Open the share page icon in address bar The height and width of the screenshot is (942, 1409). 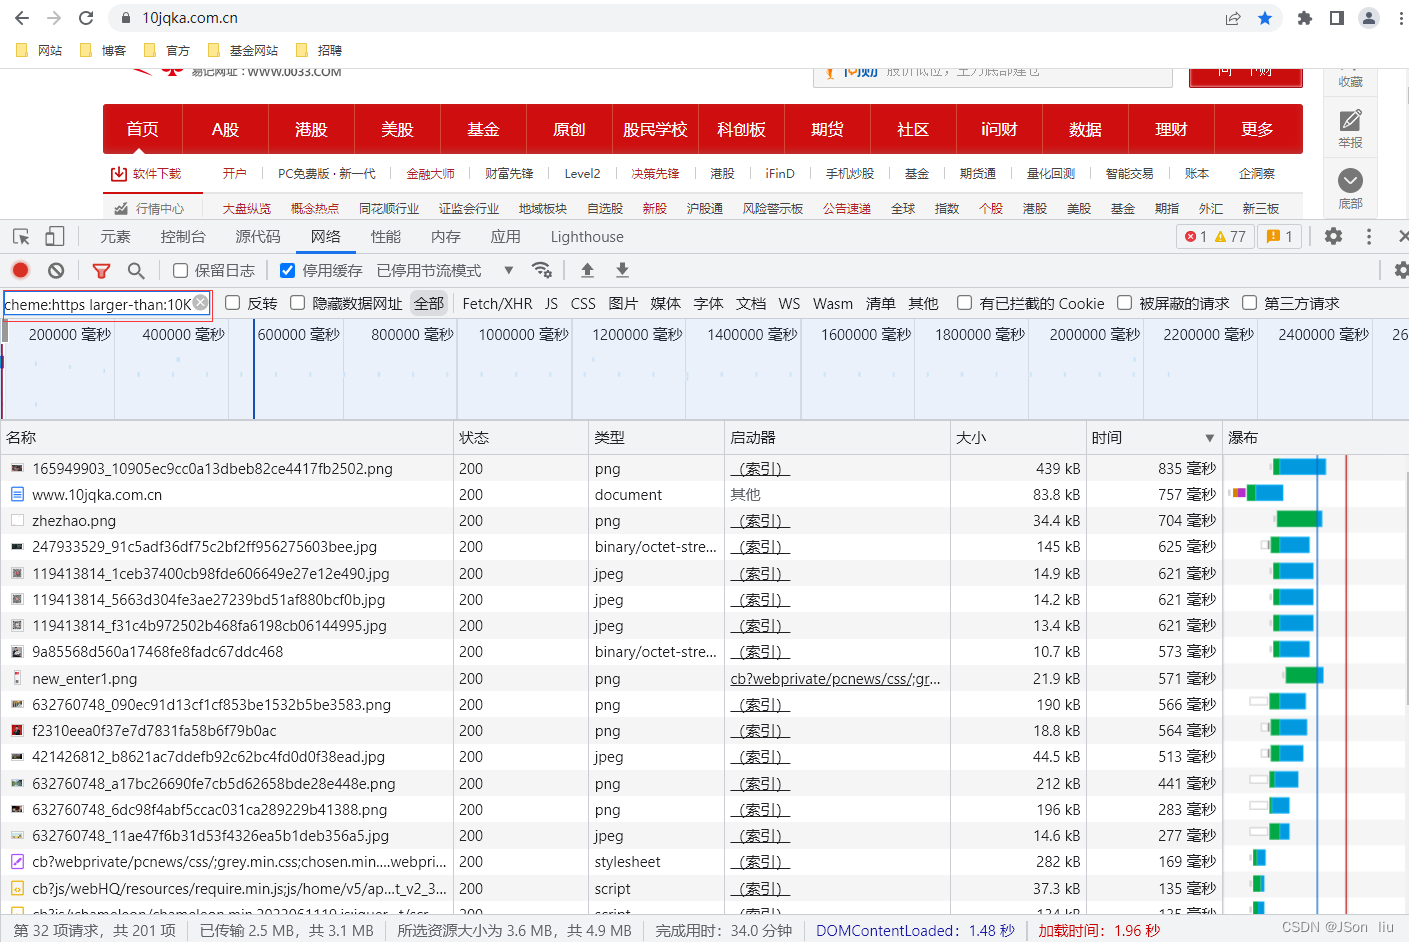pyautogui.click(x=1233, y=18)
